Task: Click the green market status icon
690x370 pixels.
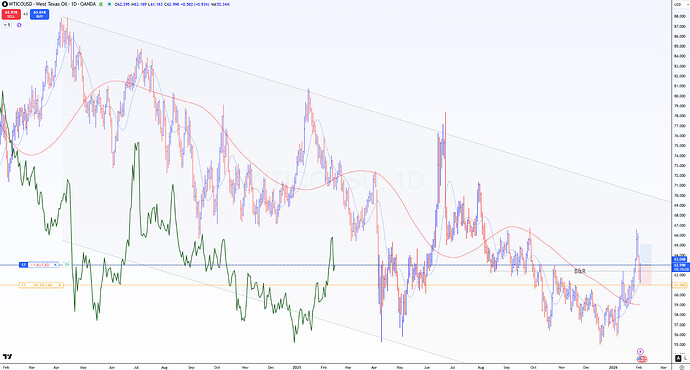Action: (x=101, y=4)
